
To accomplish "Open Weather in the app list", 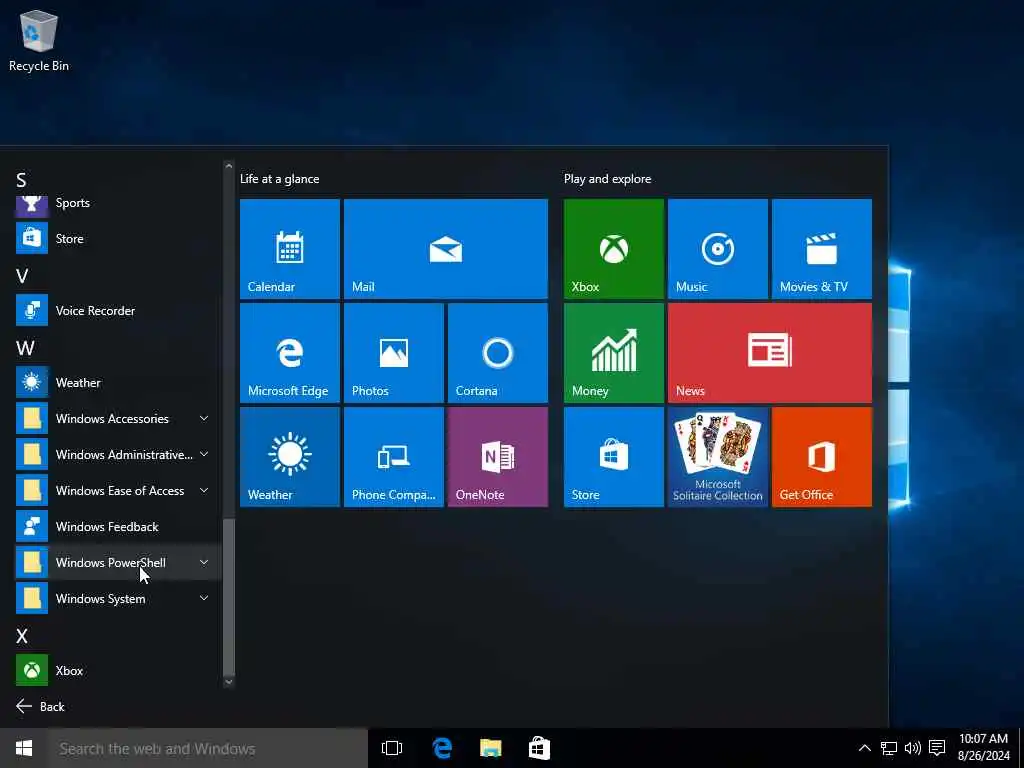I will (118, 383).
